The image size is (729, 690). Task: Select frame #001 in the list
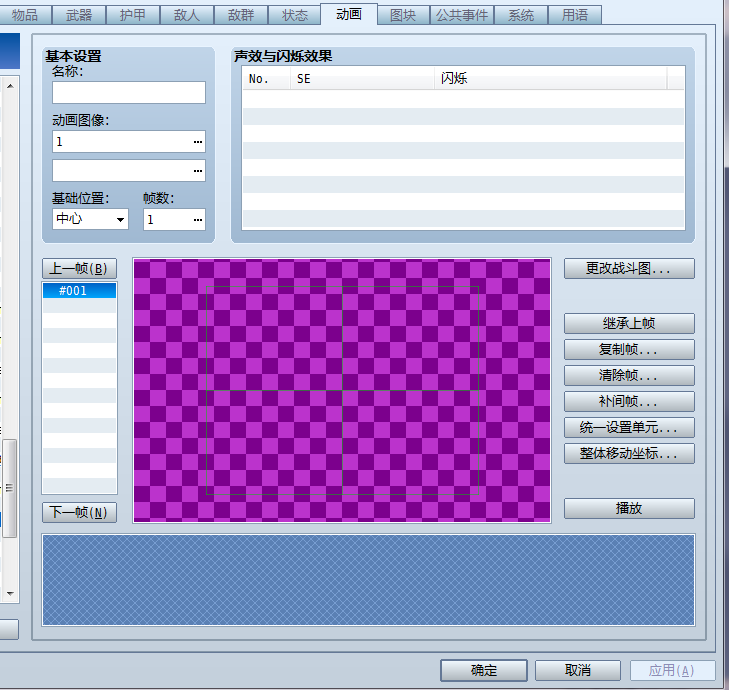coord(79,291)
